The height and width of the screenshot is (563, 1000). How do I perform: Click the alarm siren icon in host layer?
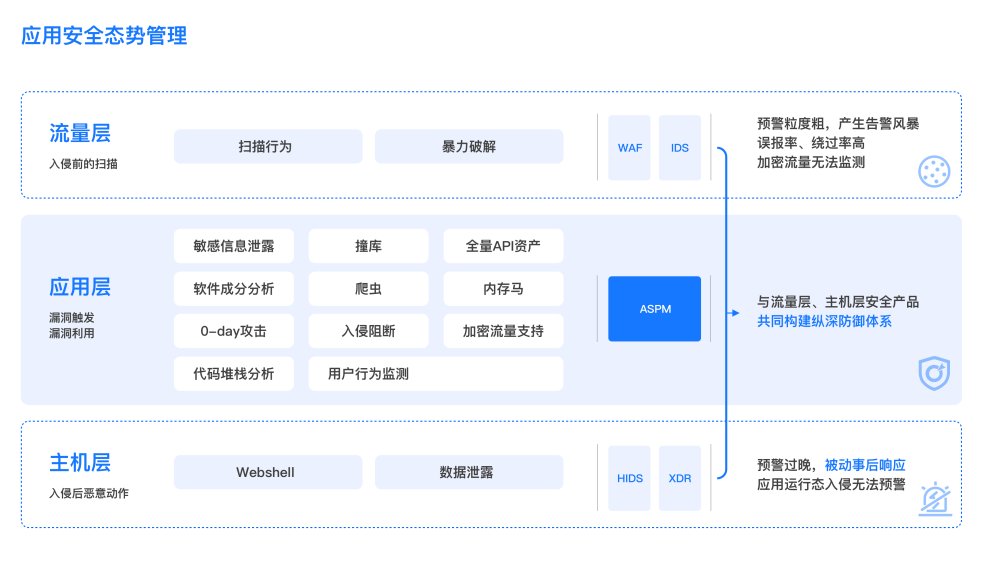coord(934,499)
